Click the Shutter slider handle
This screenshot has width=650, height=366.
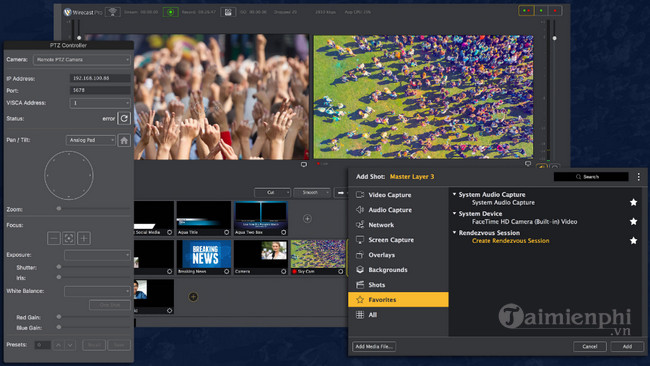pos(59,267)
